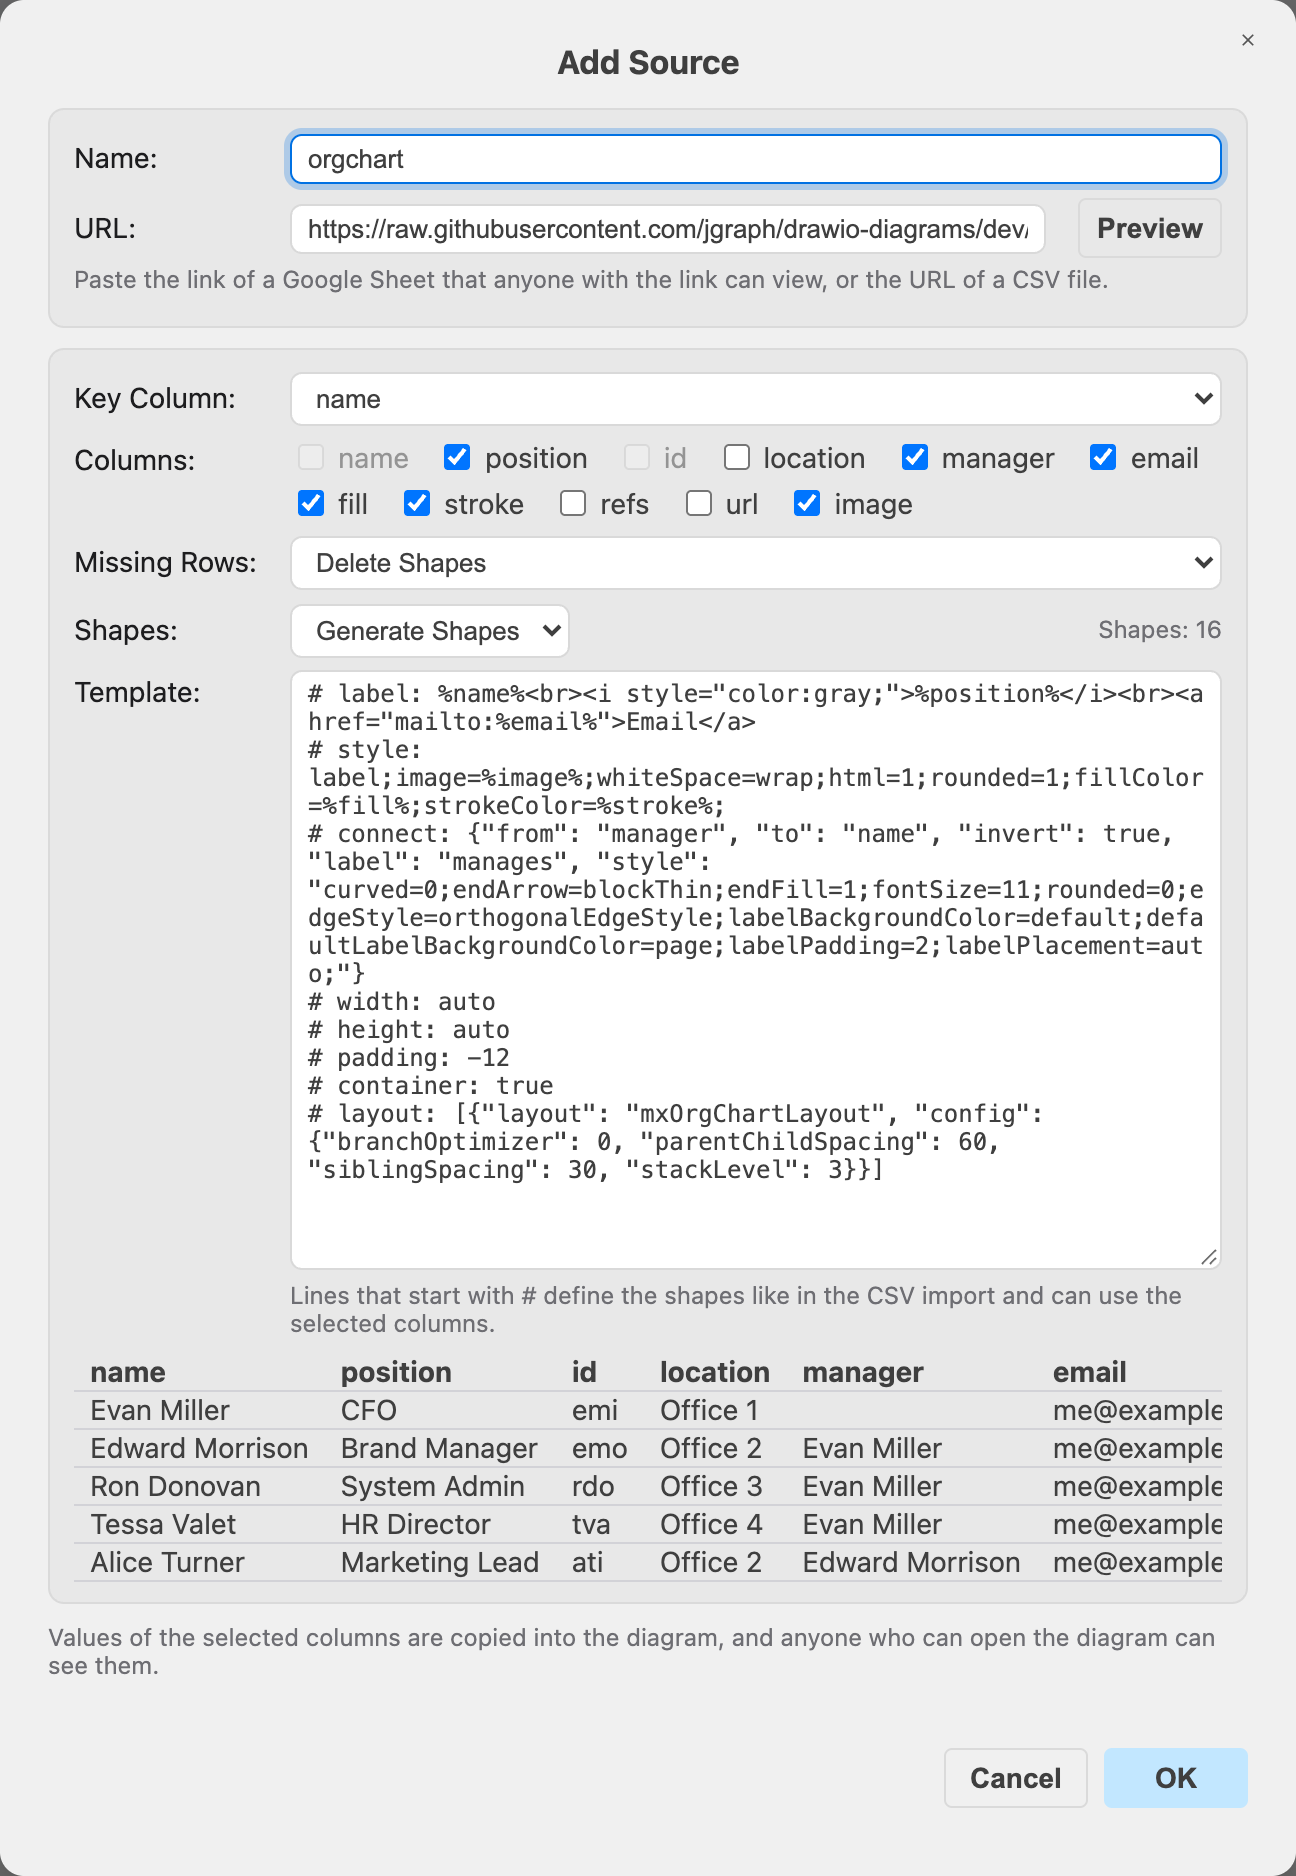Click the Template textarea resize handle

[x=1209, y=1257]
